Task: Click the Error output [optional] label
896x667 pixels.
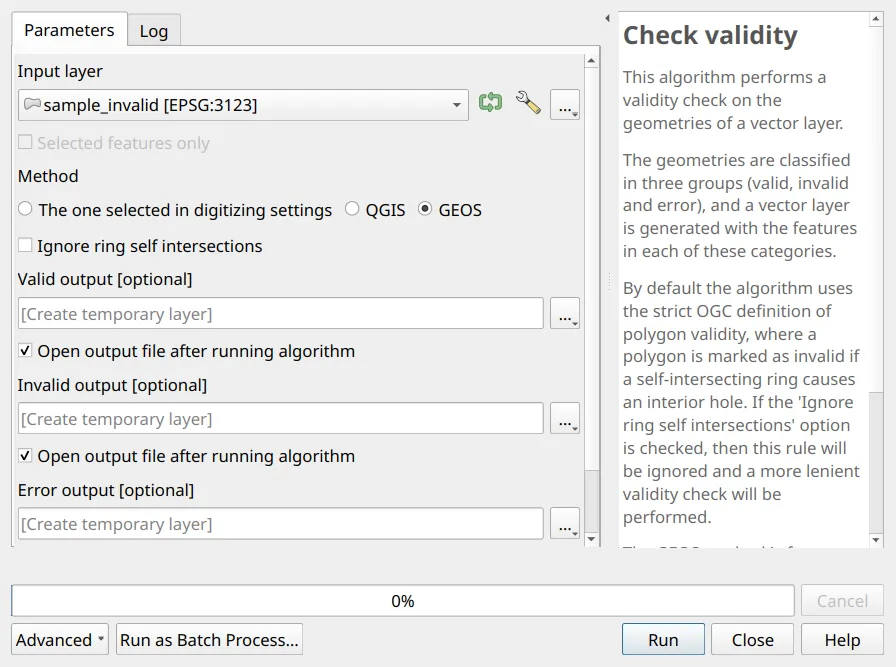Action: coord(106,490)
